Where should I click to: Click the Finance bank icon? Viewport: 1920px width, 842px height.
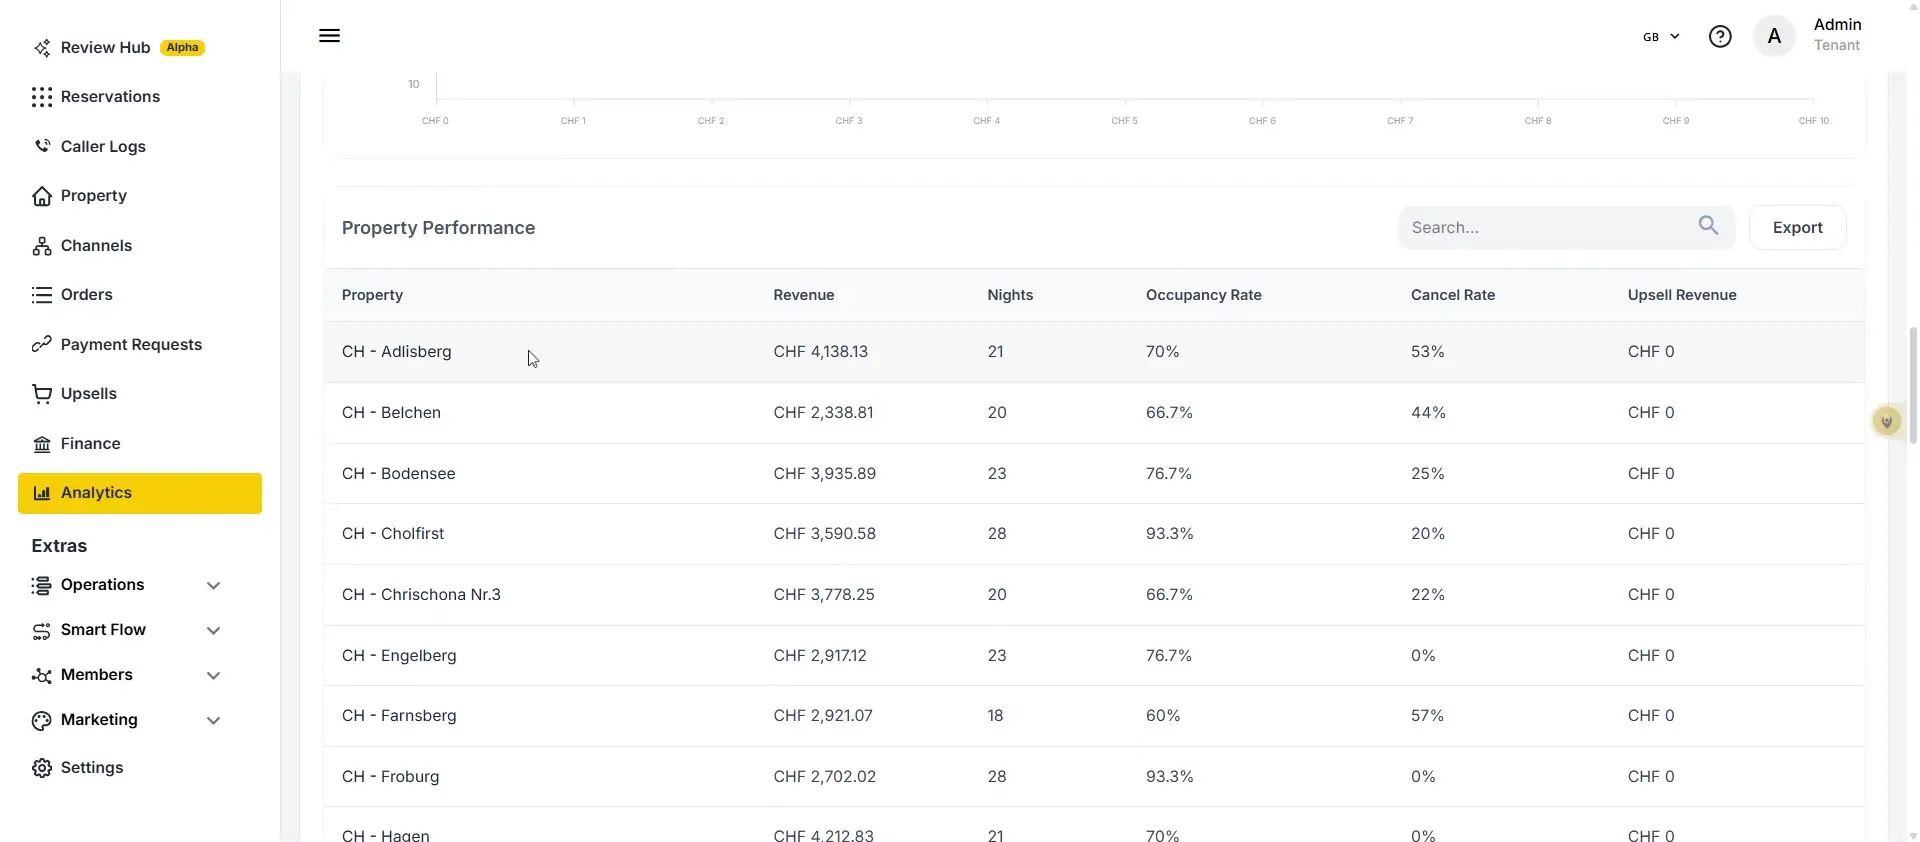[42, 444]
